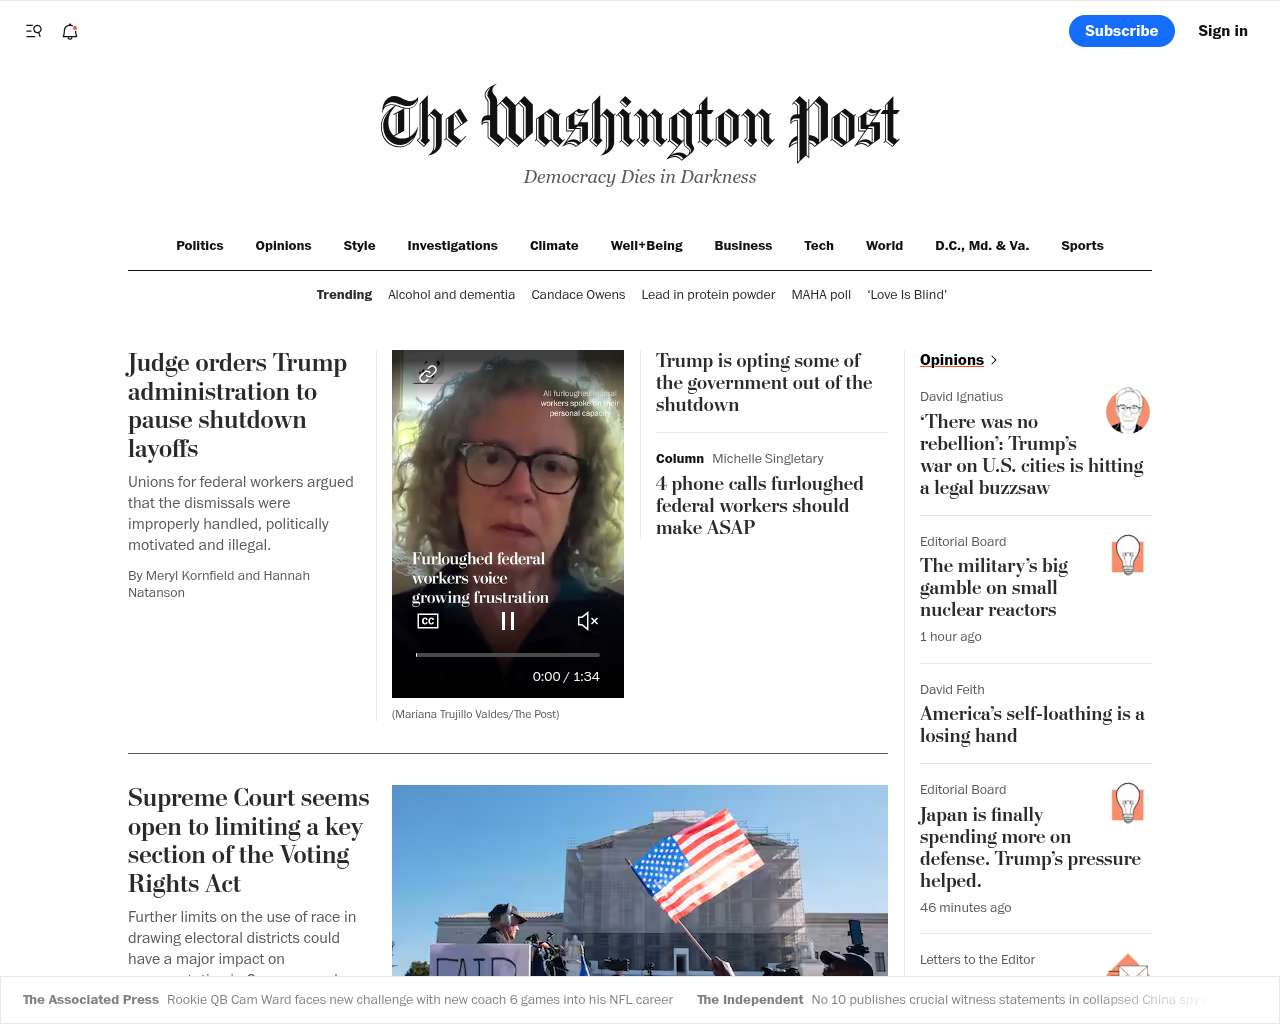This screenshot has width=1280, height=1024.
Task: Open the sections menu search icon
Action: (x=34, y=31)
